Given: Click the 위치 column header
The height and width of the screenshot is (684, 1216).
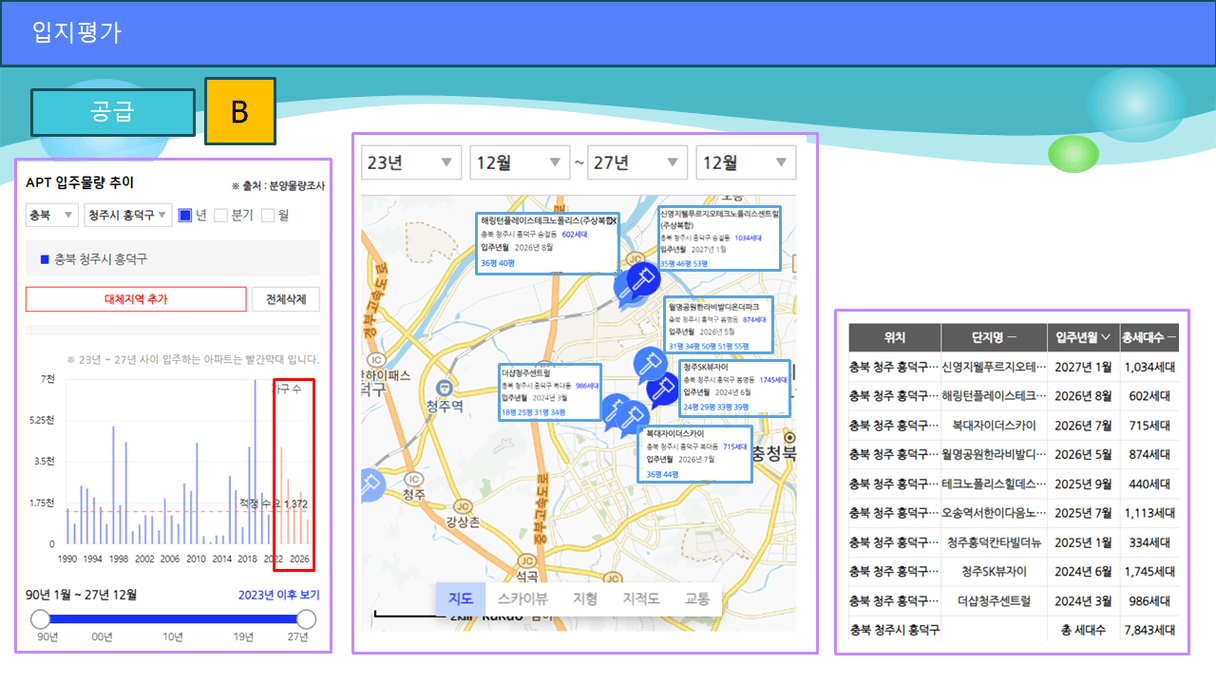Looking at the screenshot, I should [894, 337].
